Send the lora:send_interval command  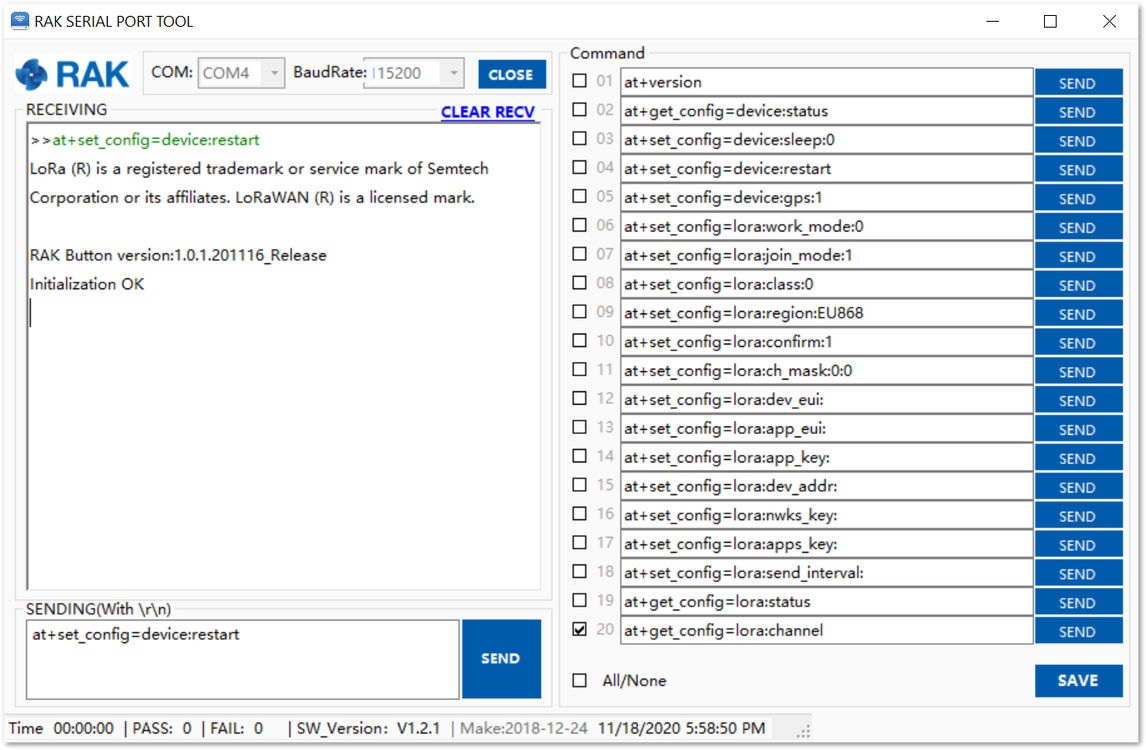click(x=1078, y=573)
